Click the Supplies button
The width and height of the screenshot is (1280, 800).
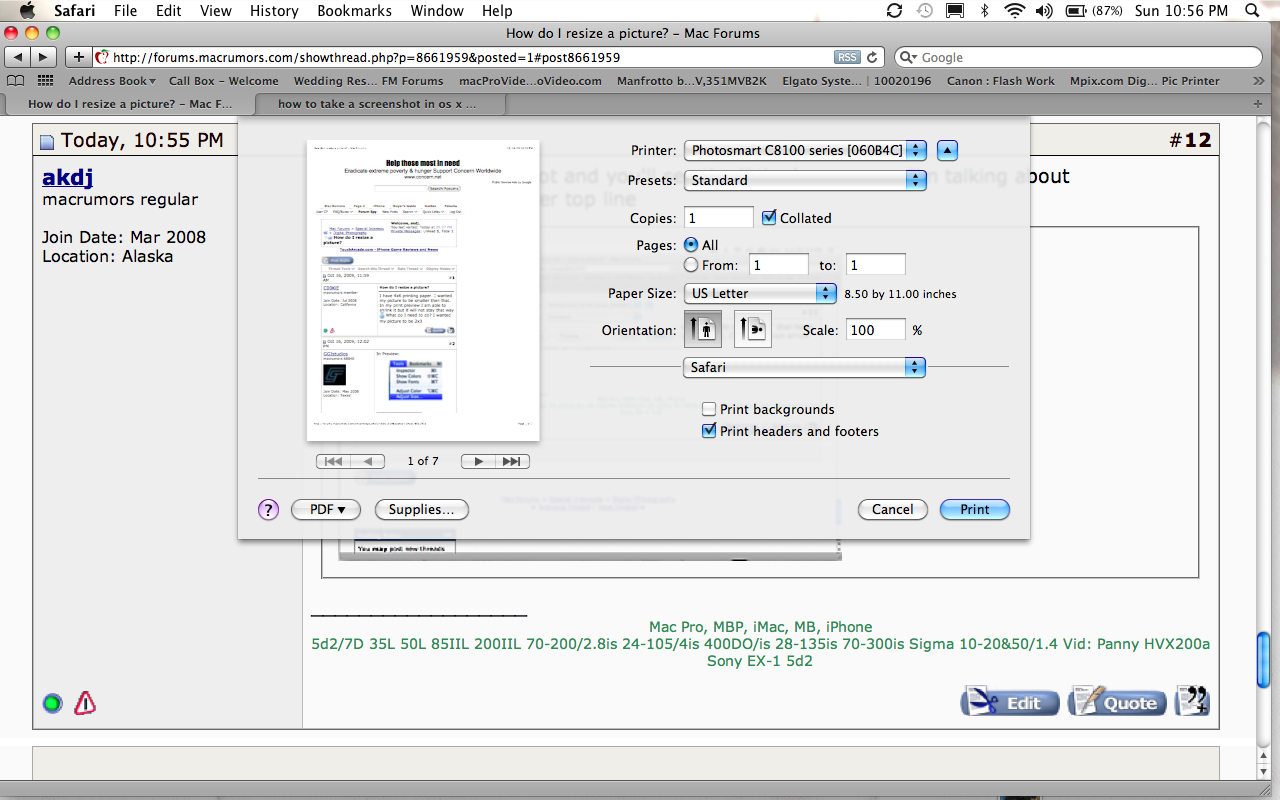[421, 509]
